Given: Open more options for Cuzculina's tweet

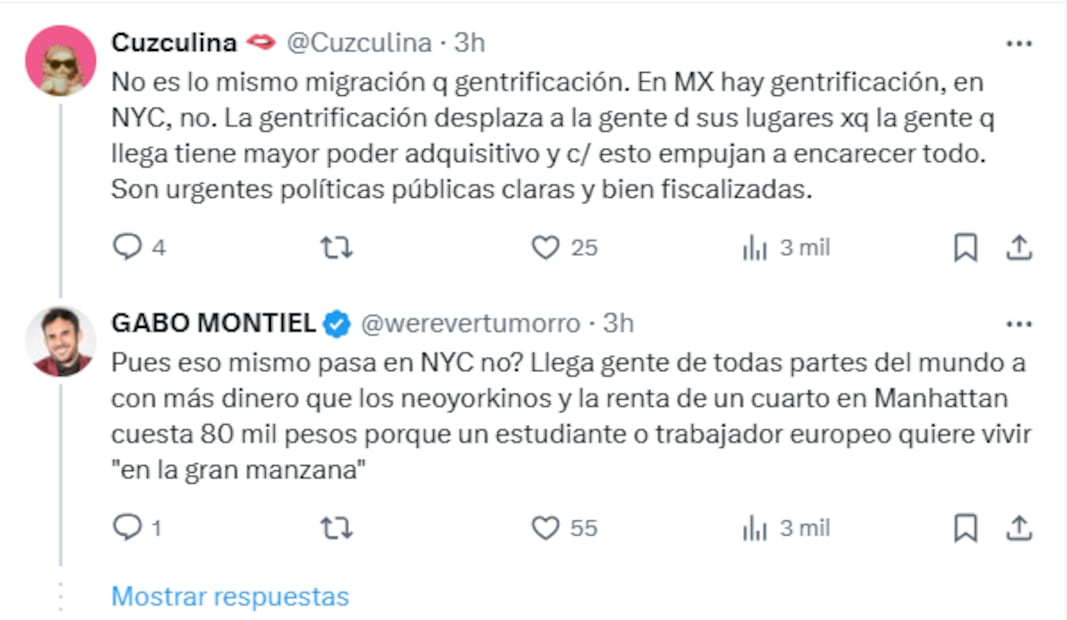Looking at the screenshot, I should pos(1018,44).
